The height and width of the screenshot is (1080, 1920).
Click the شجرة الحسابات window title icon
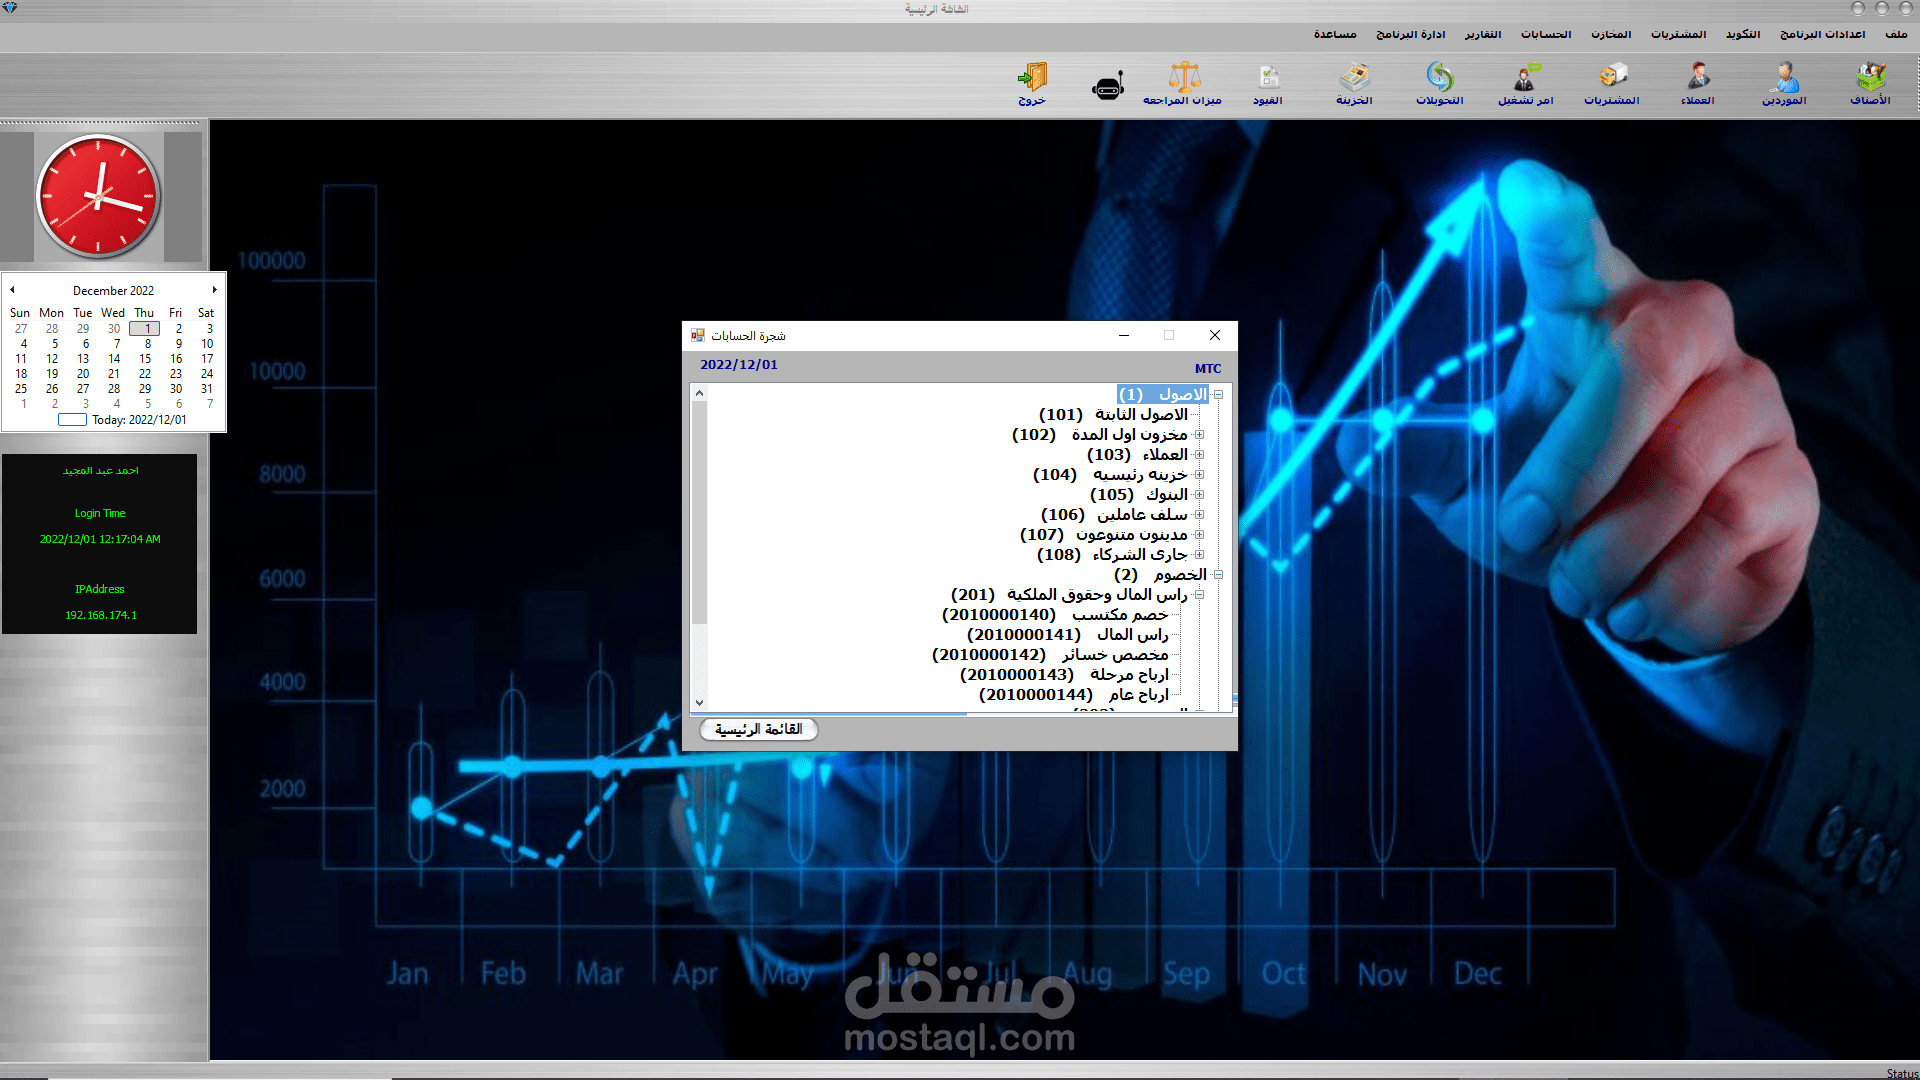698,335
